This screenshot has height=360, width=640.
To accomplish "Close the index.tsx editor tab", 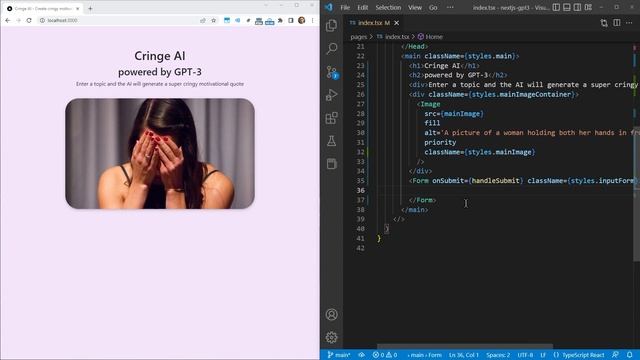I will pyautogui.click(x=396, y=23).
